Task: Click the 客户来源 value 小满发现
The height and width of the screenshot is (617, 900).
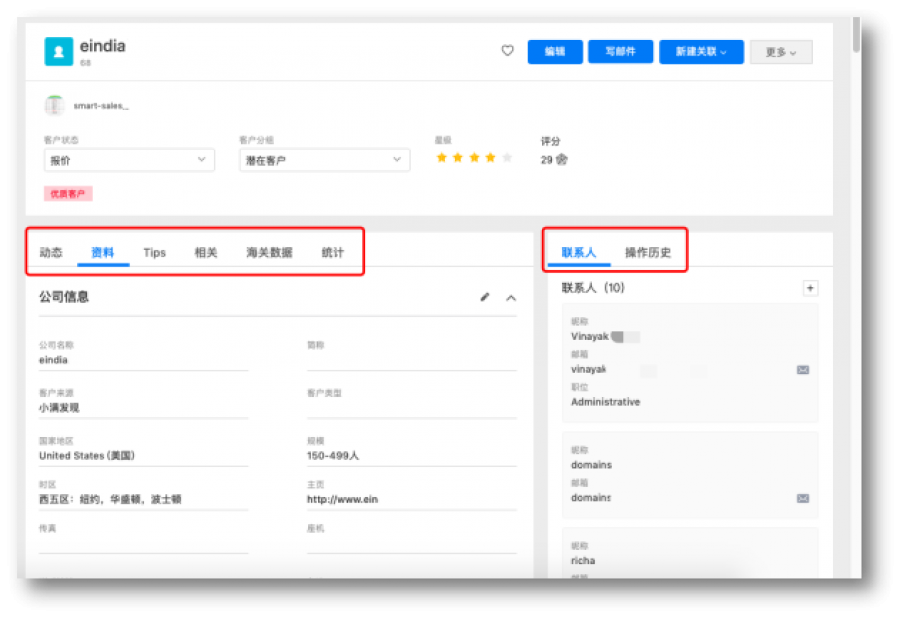Action: click(x=59, y=408)
